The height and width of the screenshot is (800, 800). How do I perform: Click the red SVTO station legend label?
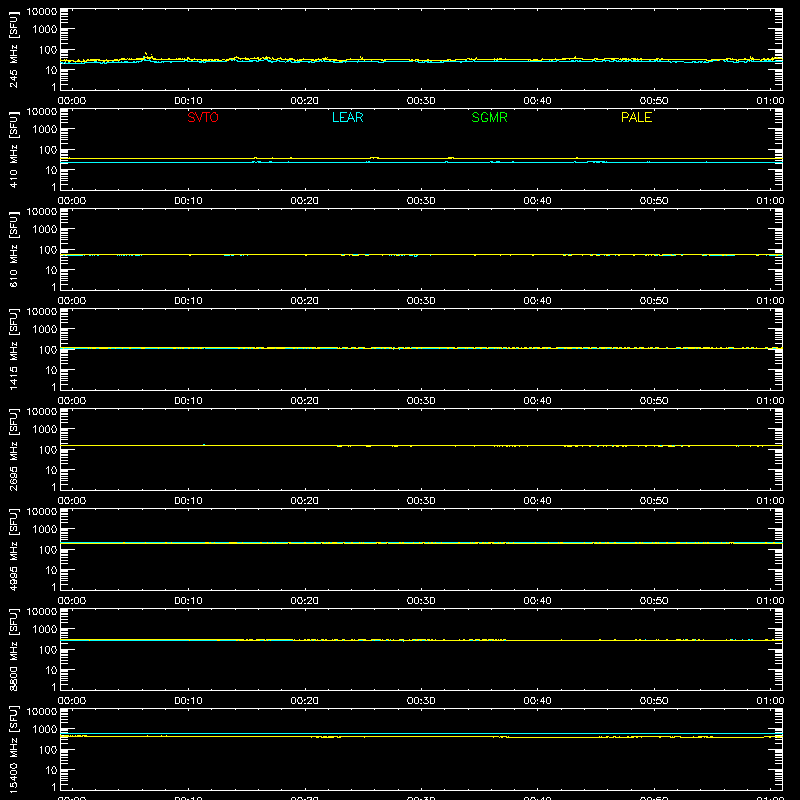(x=203, y=117)
